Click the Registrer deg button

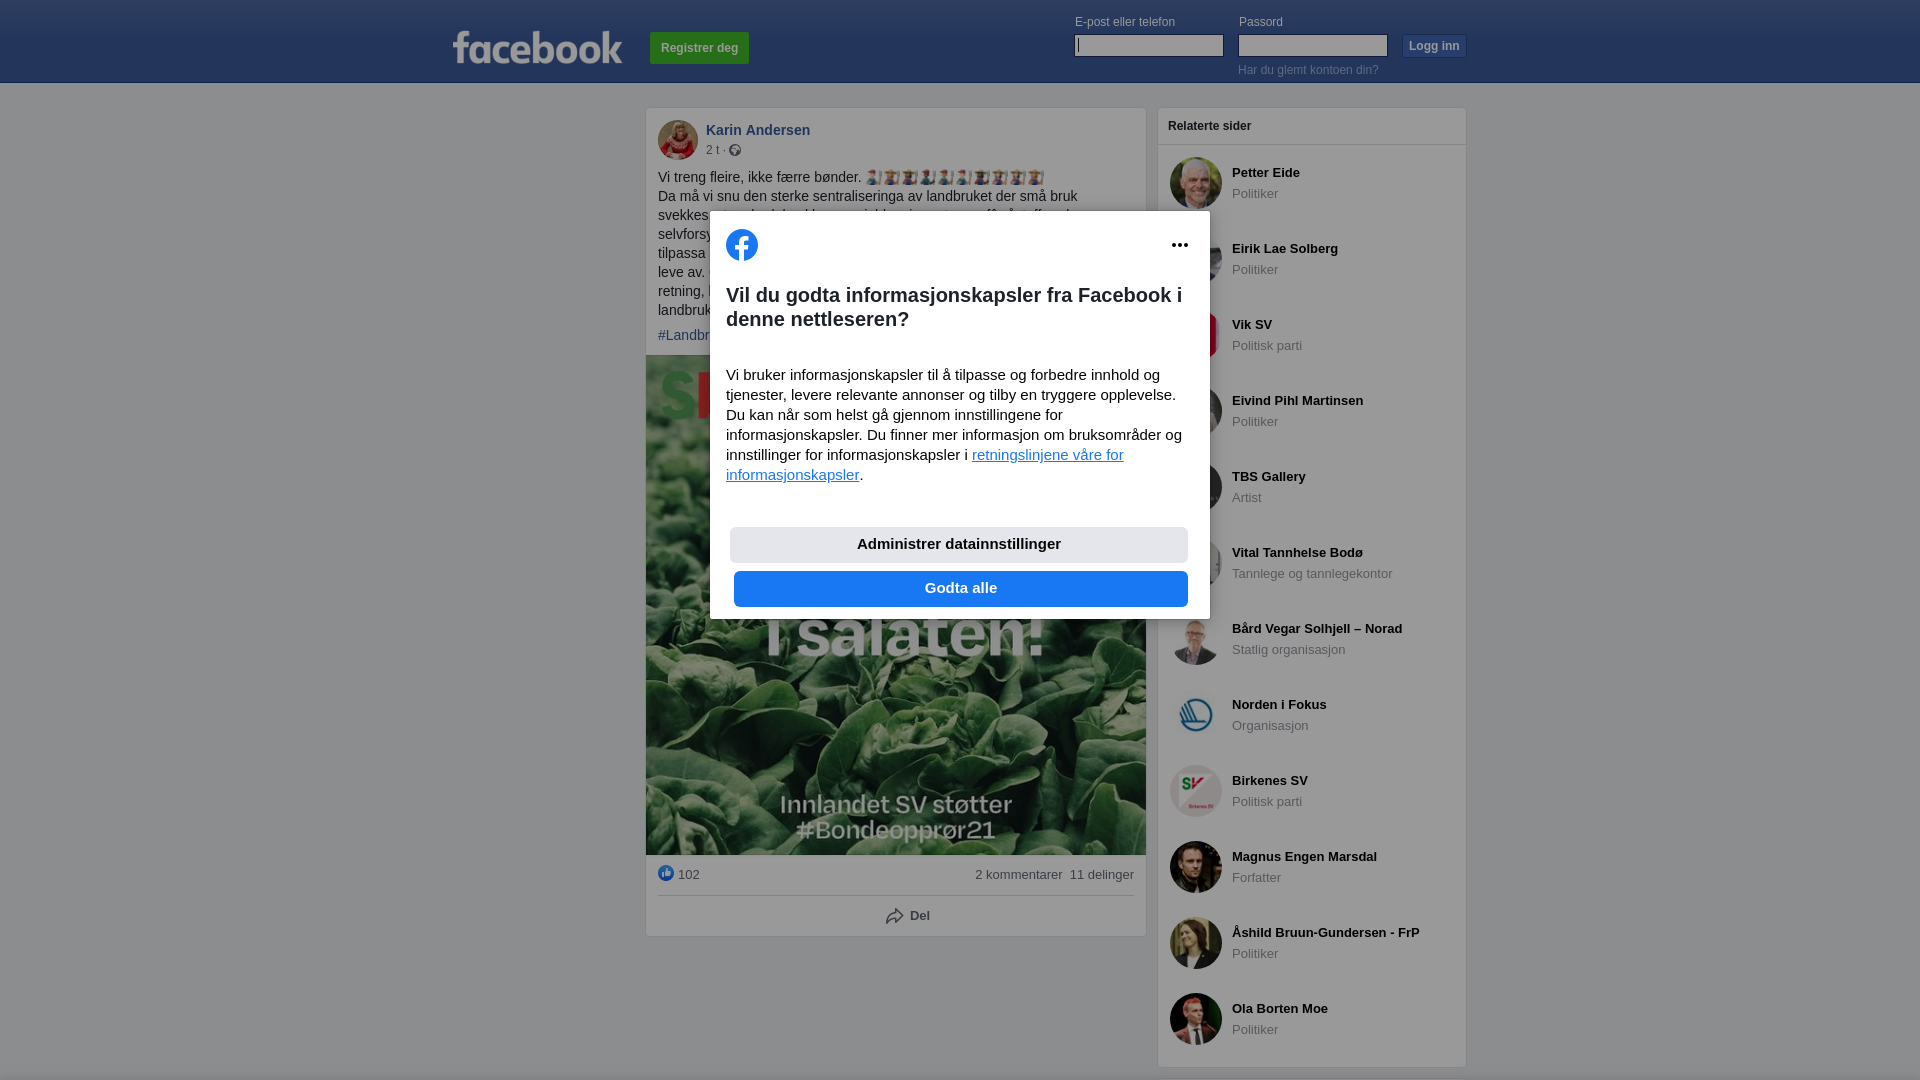tap(699, 48)
